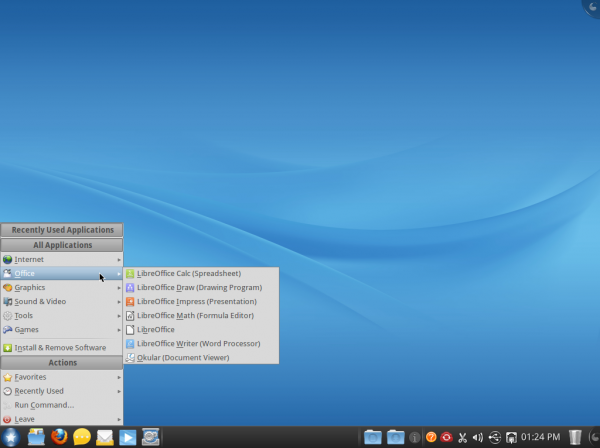This screenshot has width=600, height=448.
Task: Click the grey info icon in tray
Action: point(414,437)
